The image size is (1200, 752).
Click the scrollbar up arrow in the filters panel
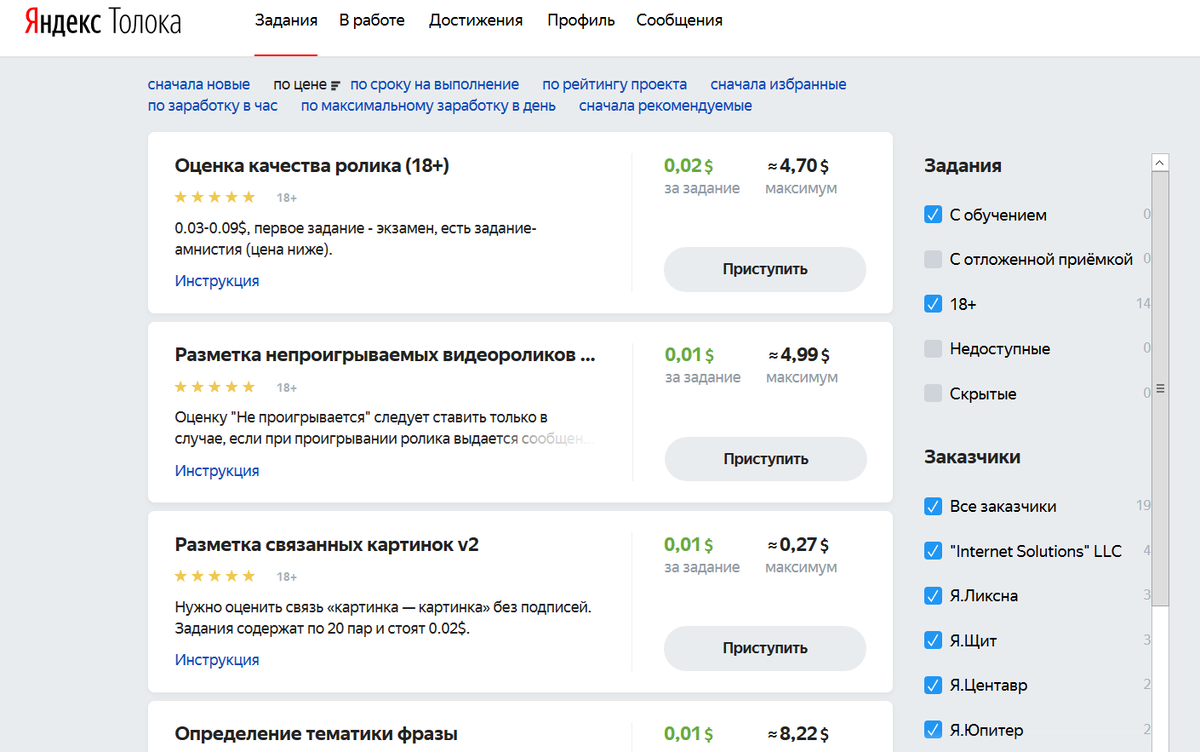[x=1159, y=161]
